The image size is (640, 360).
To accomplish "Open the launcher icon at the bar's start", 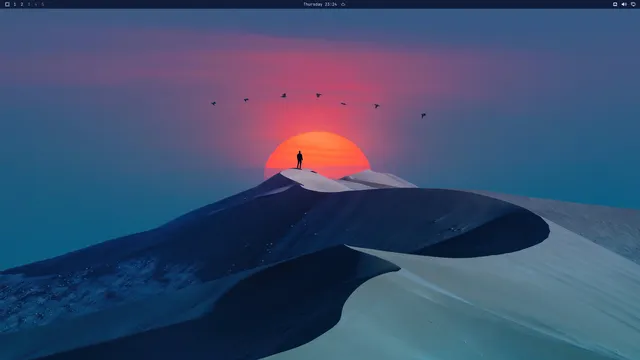I will [x=7, y=4].
